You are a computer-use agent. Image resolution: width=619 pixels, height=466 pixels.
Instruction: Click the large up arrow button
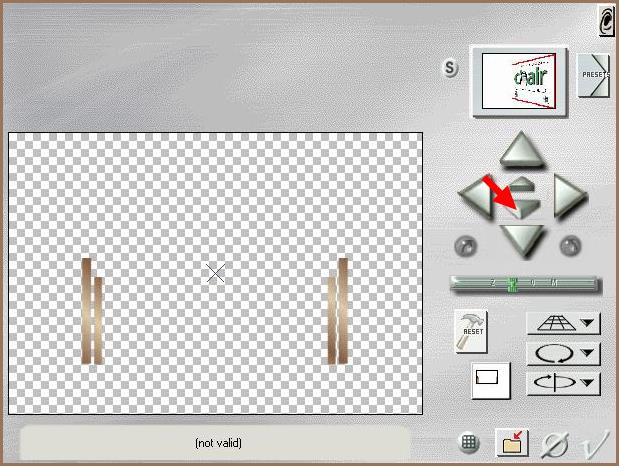522,150
